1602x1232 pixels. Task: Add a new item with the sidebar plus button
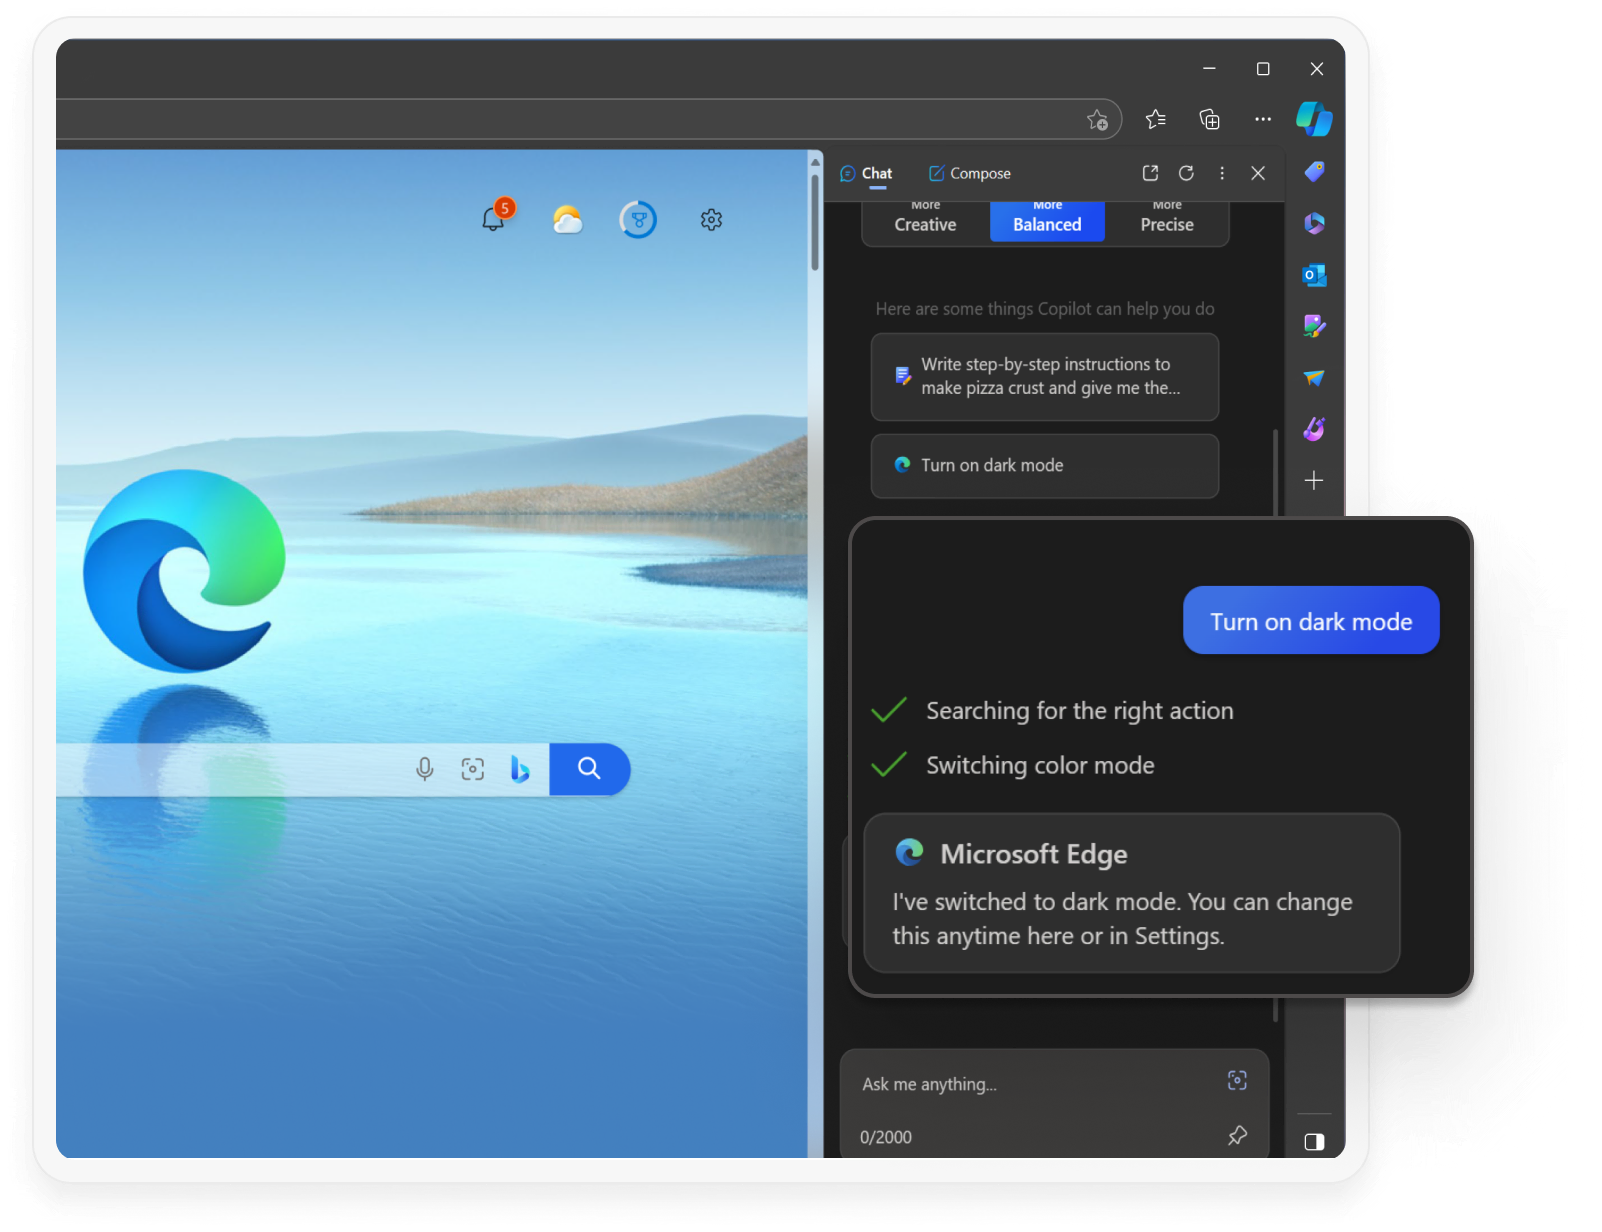click(1313, 480)
